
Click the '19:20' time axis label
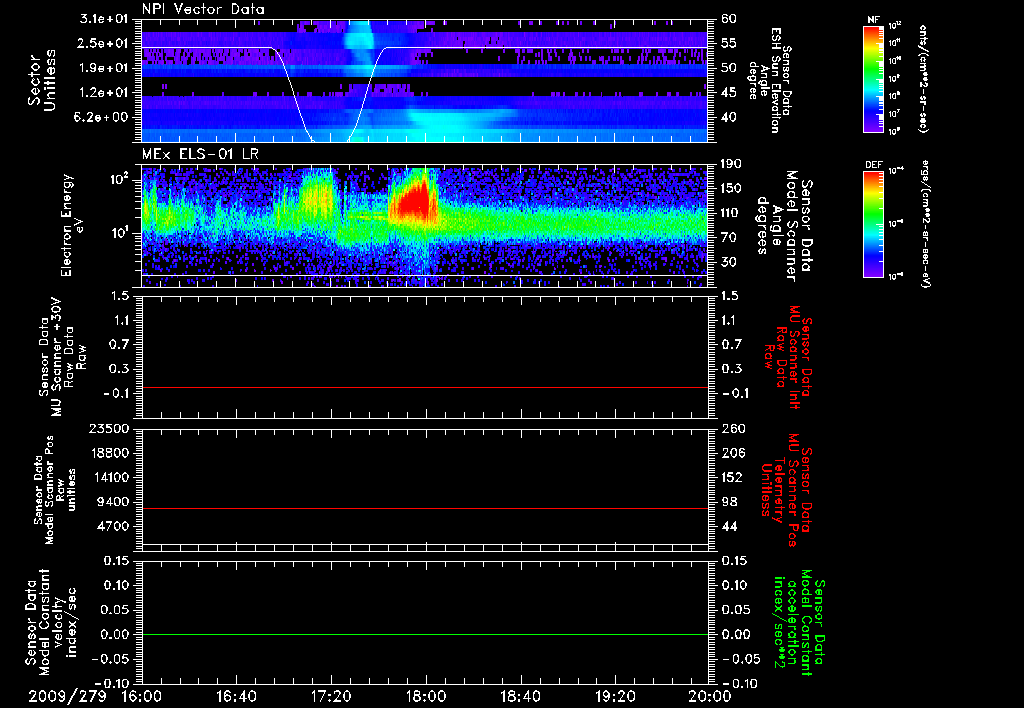tap(615, 696)
